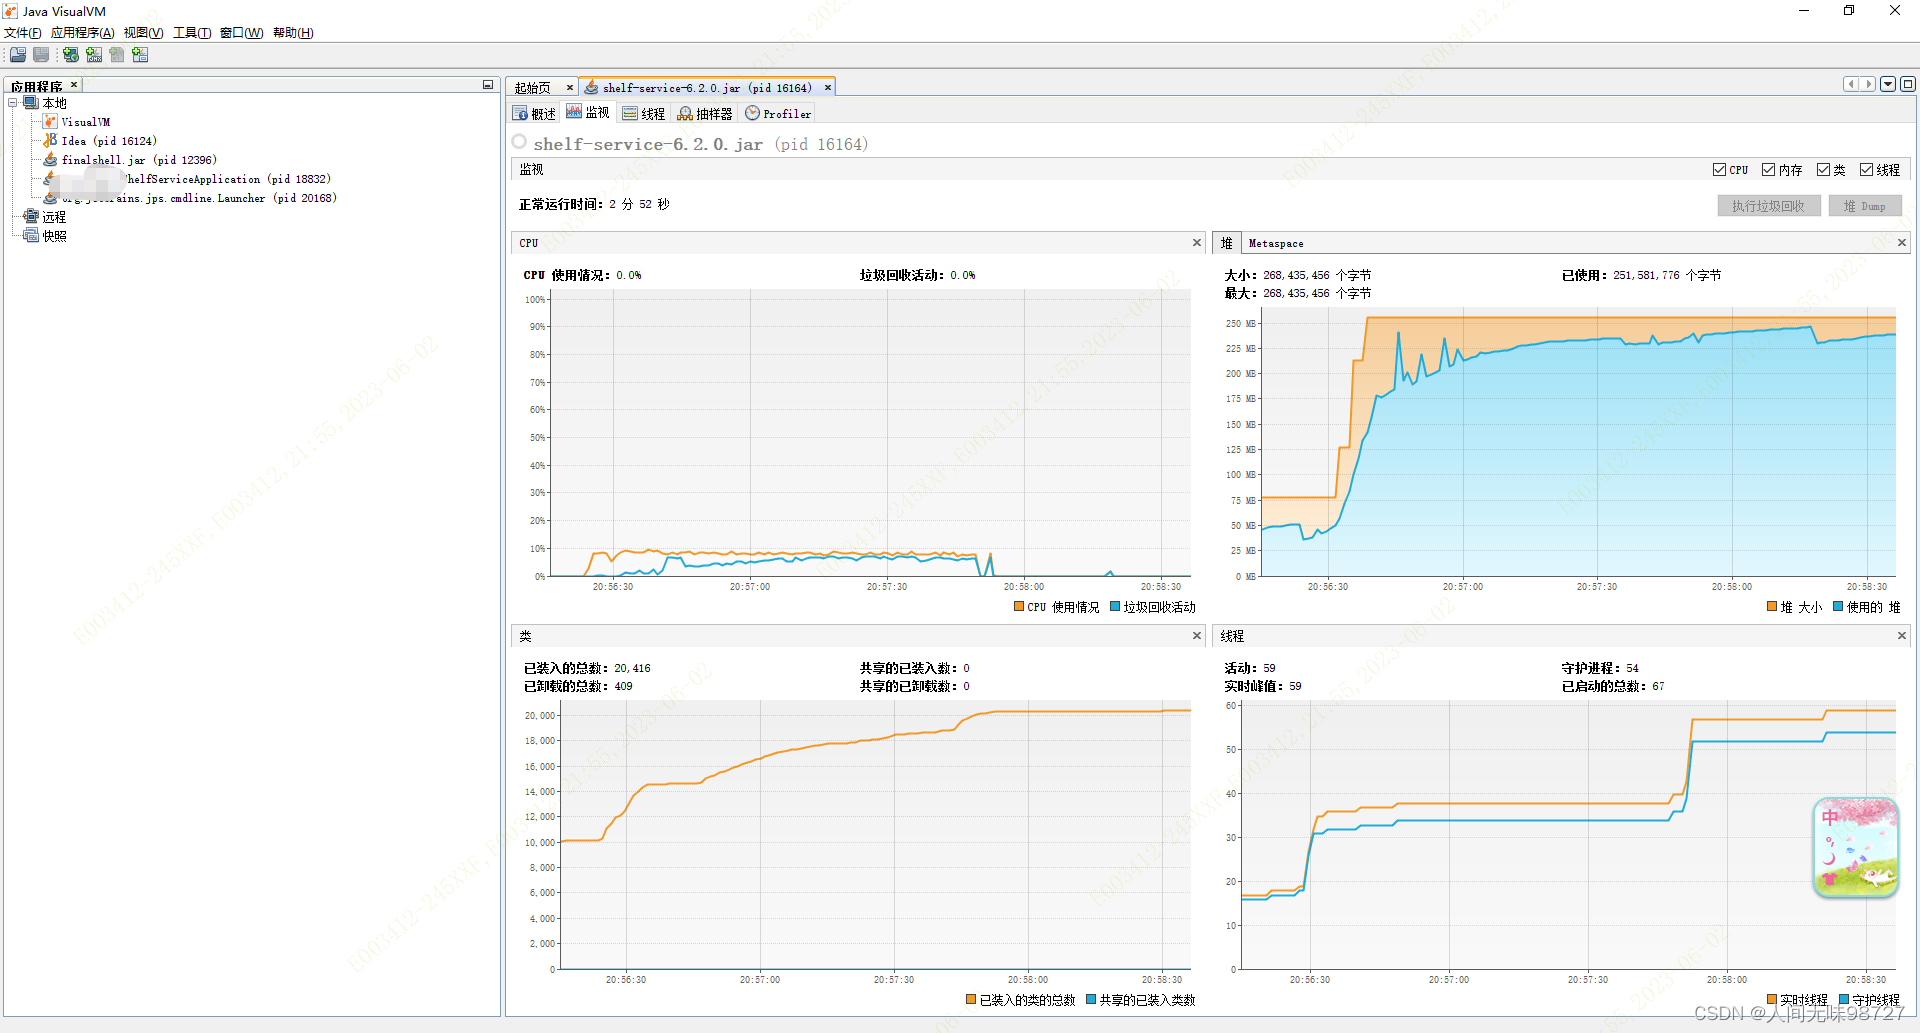The image size is (1920, 1033).
Task: Select ShelfServiceApplication (pid 18832) tree row
Action: click(x=187, y=179)
